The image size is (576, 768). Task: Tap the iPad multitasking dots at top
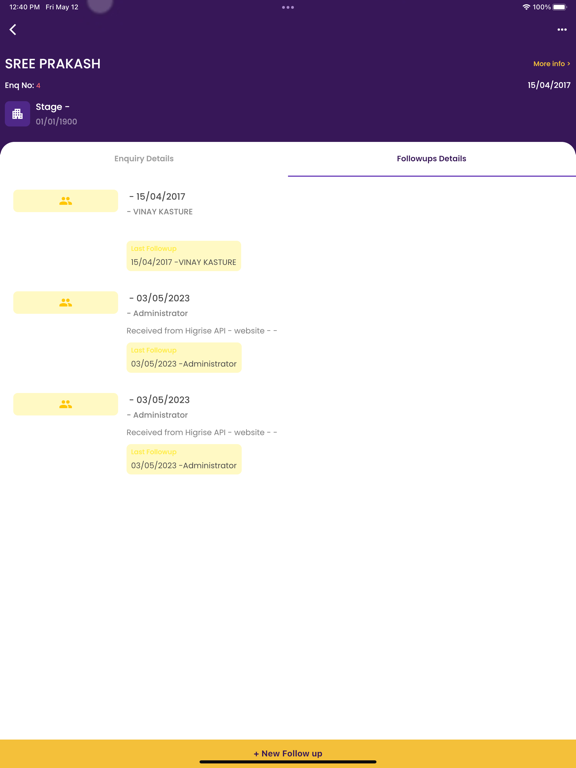click(288, 7)
